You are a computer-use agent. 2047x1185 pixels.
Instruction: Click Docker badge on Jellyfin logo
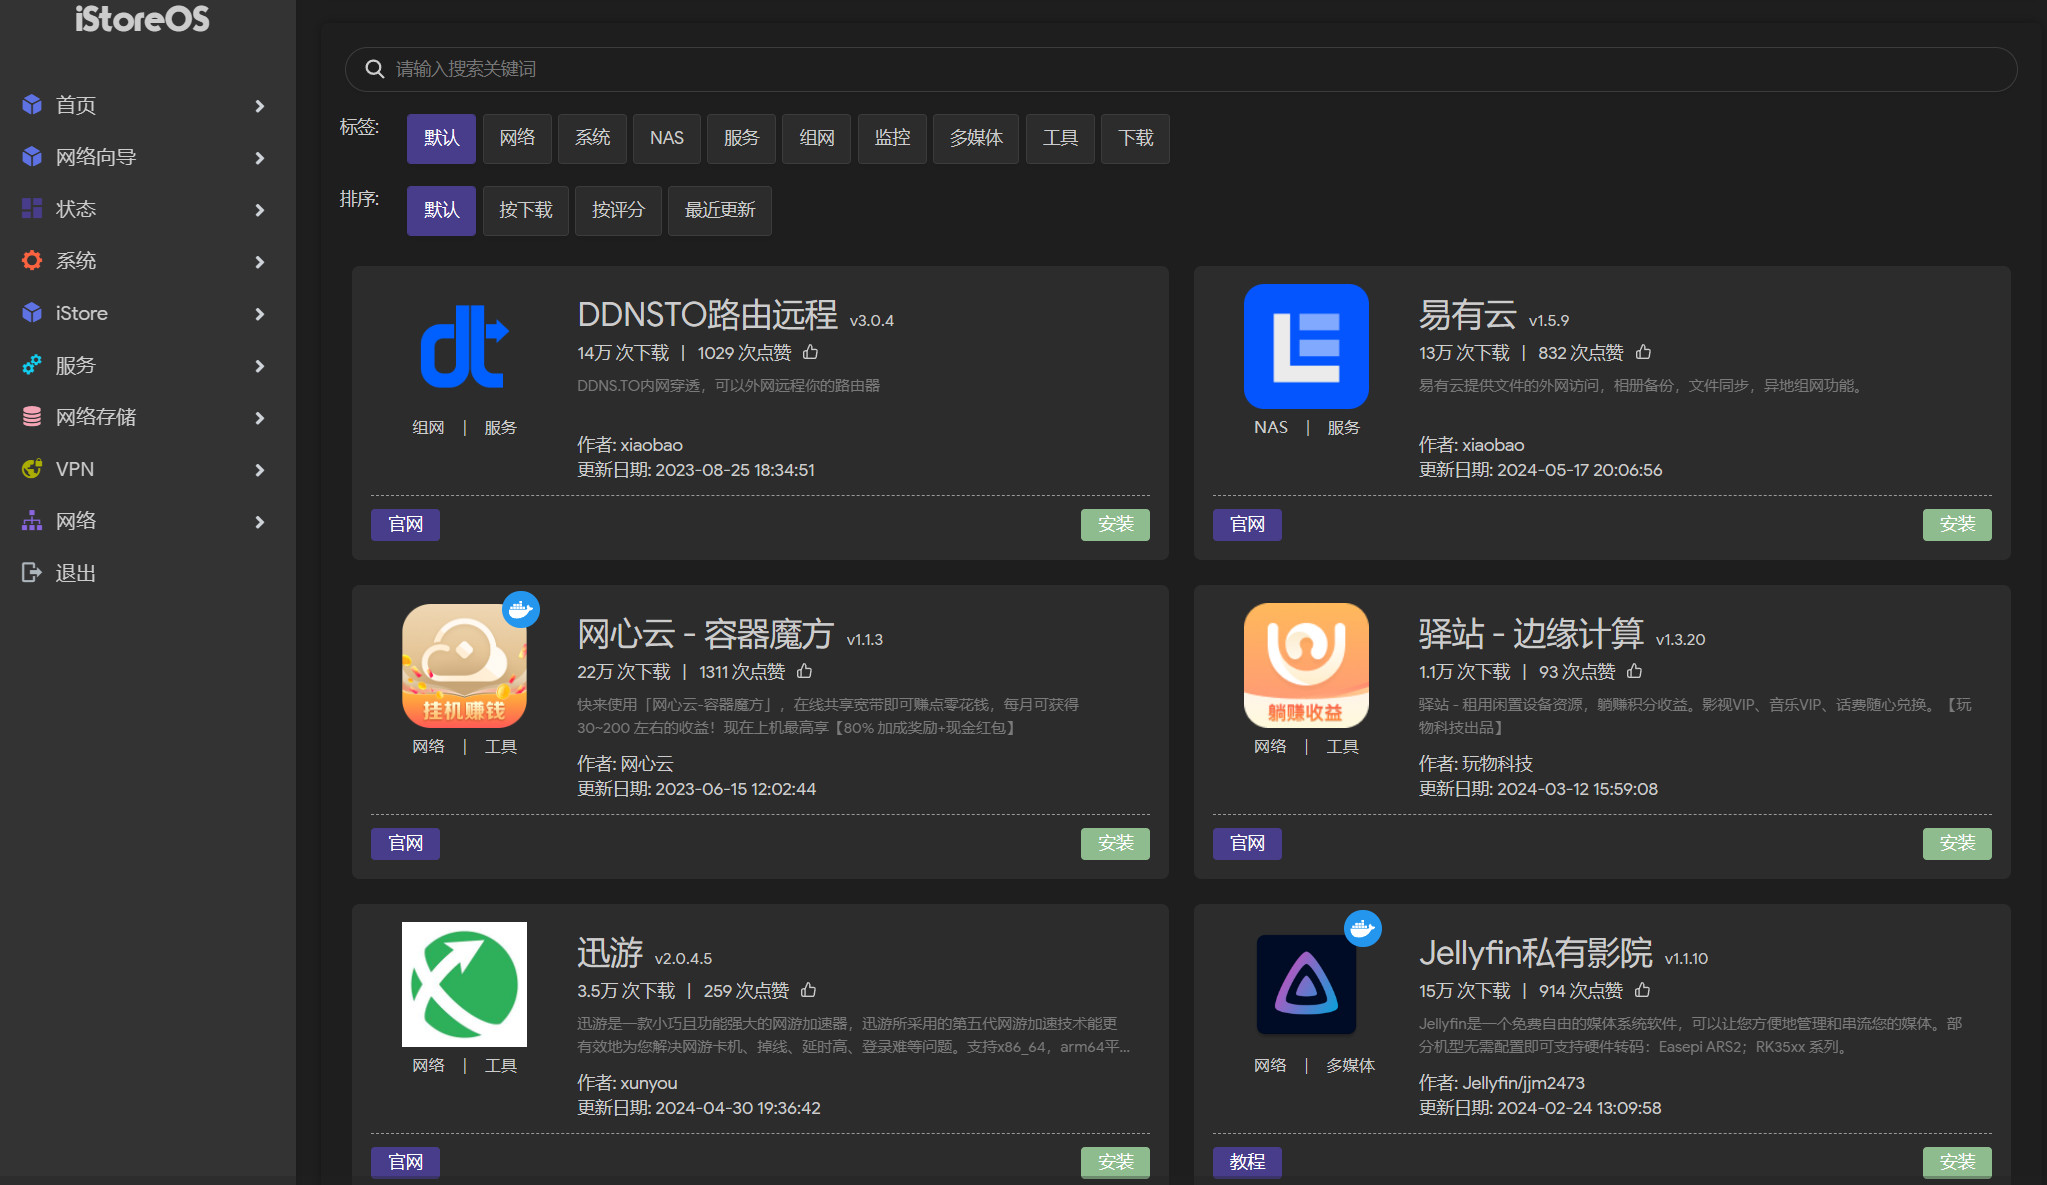click(x=1362, y=928)
